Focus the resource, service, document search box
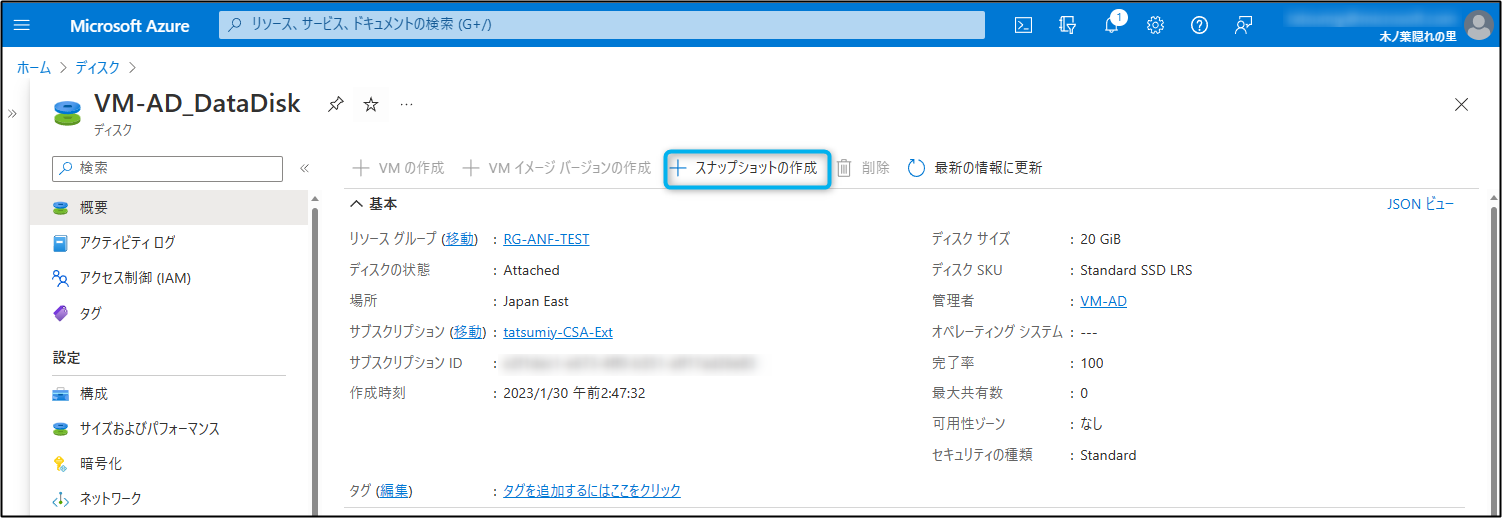1502x518 pixels. coord(602,25)
